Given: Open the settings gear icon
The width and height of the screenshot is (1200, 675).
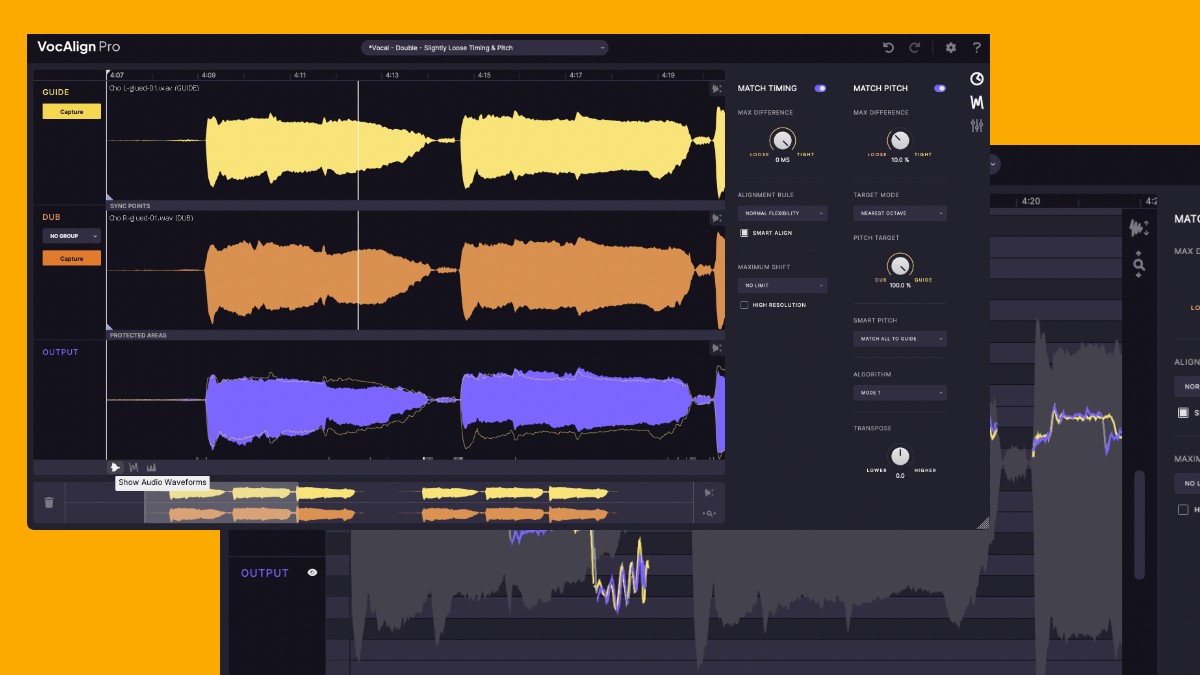Looking at the screenshot, I should coord(951,48).
